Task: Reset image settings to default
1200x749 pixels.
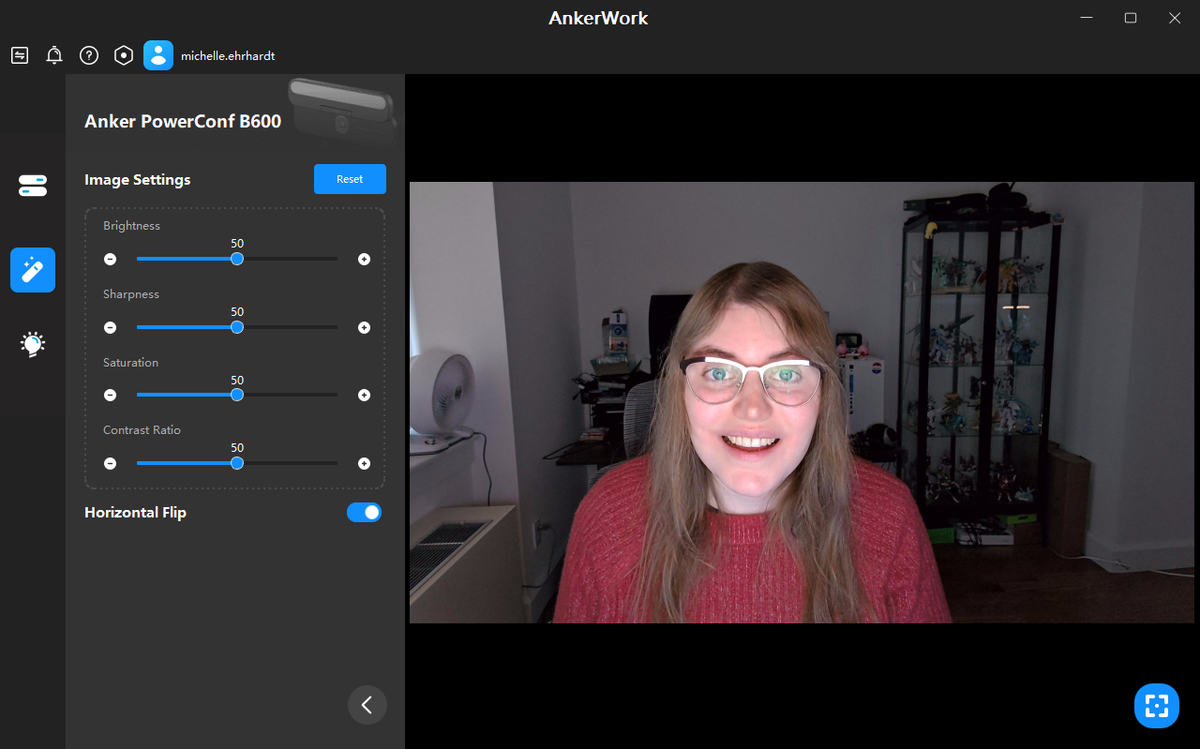Action: coord(350,179)
